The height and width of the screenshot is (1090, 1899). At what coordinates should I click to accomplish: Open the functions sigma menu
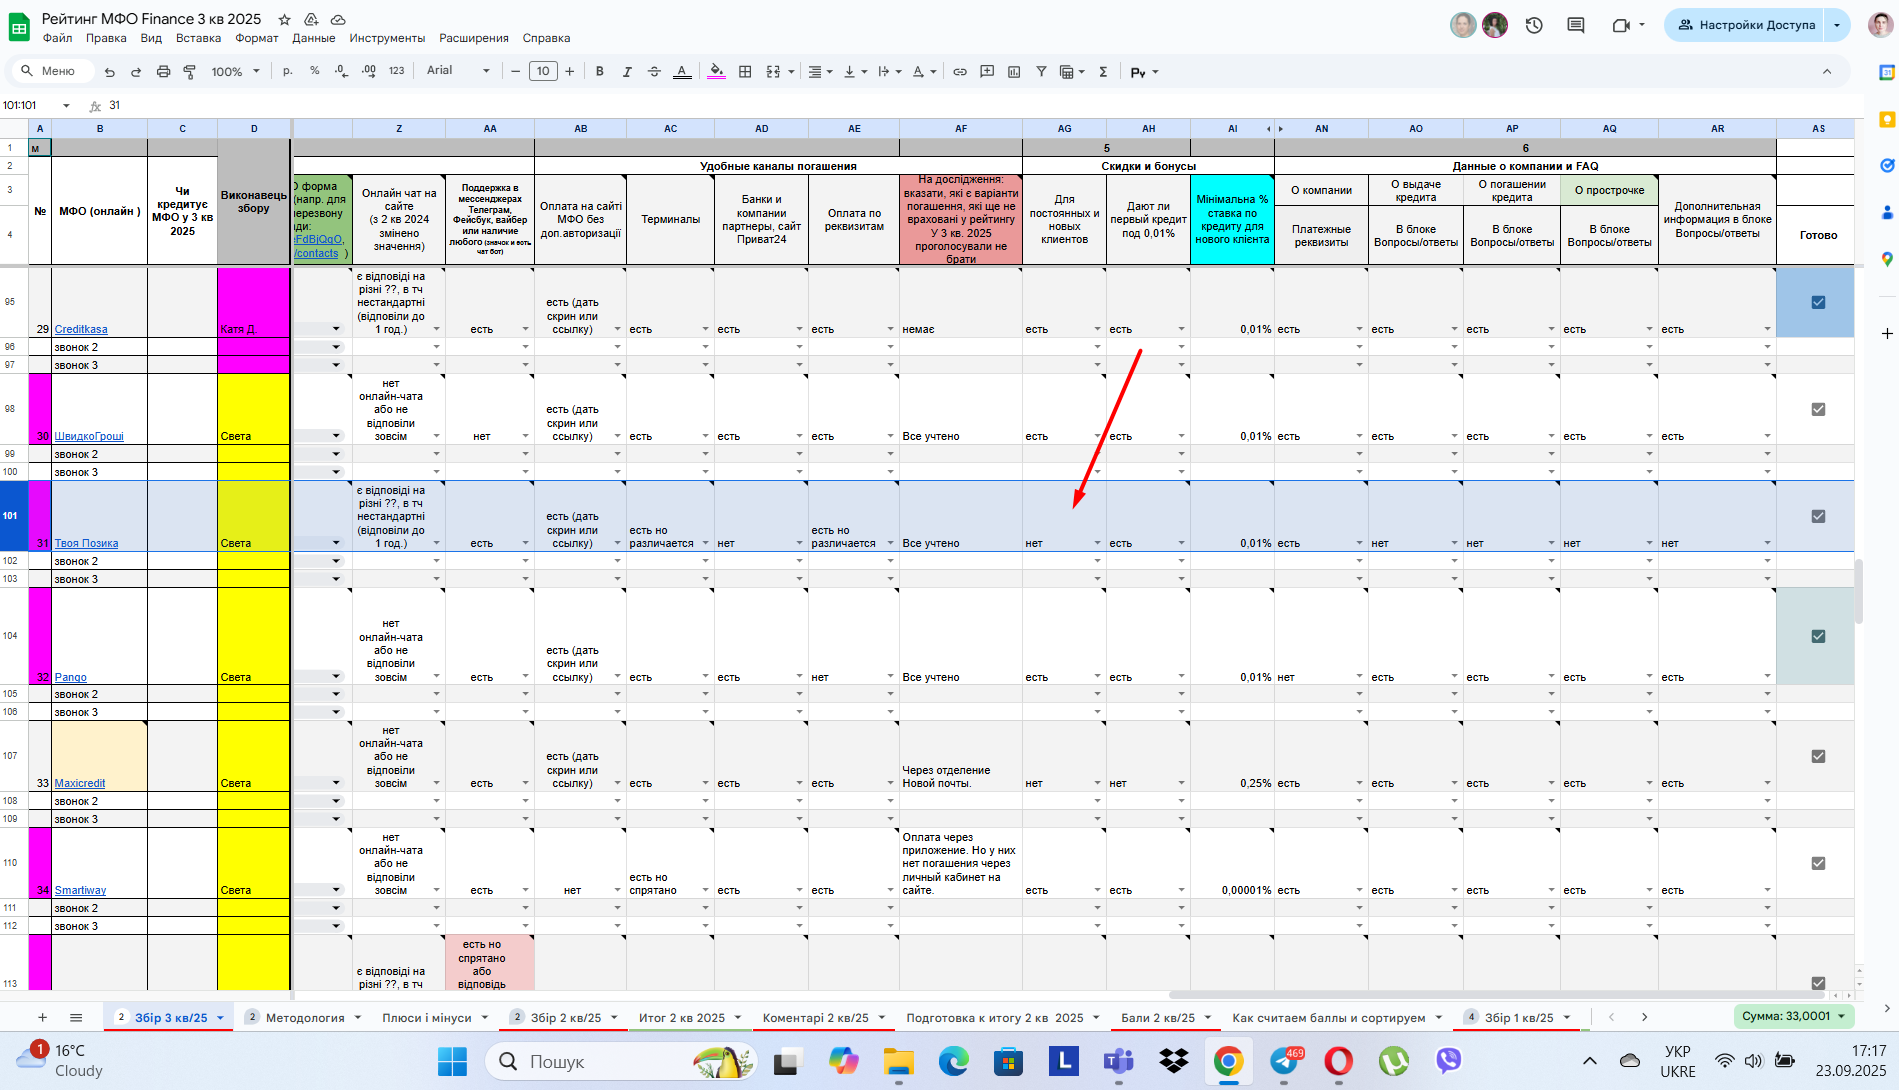tap(1103, 72)
